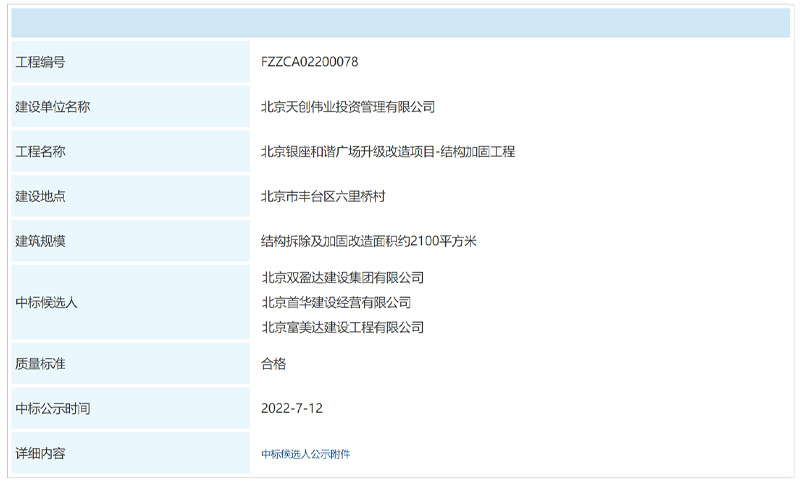Click the 详细内容 label
Viewport: 800px width, 483px height.
(40, 453)
